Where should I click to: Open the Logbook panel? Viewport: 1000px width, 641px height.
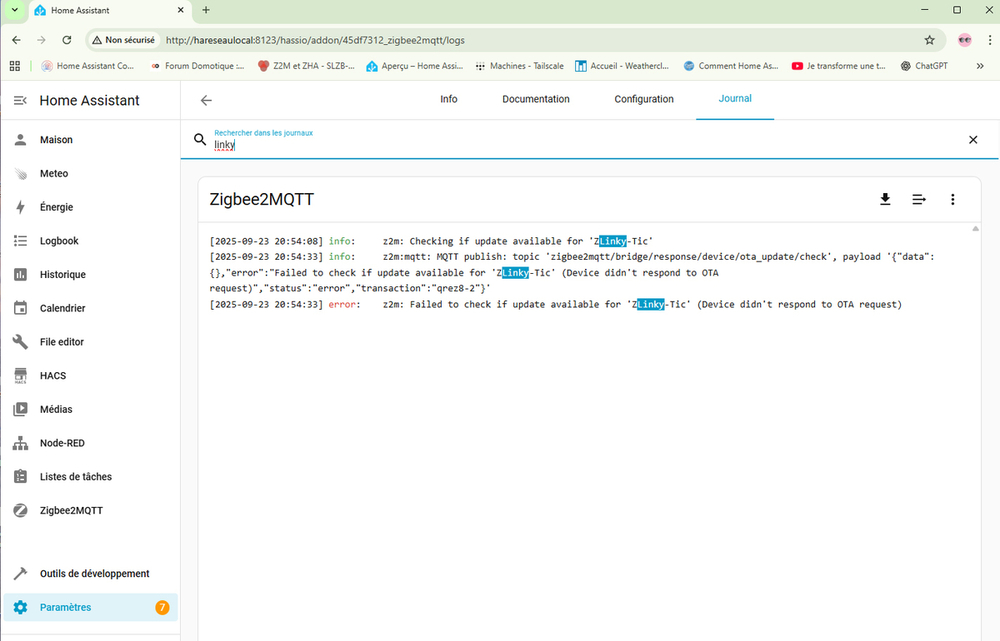coord(91,241)
